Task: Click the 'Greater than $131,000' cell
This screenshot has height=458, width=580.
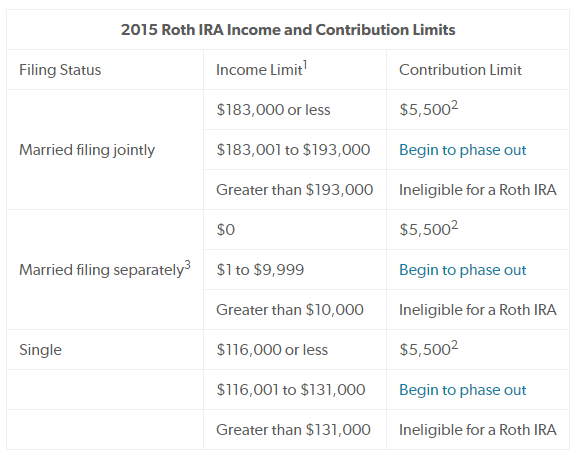Action: coord(293,430)
